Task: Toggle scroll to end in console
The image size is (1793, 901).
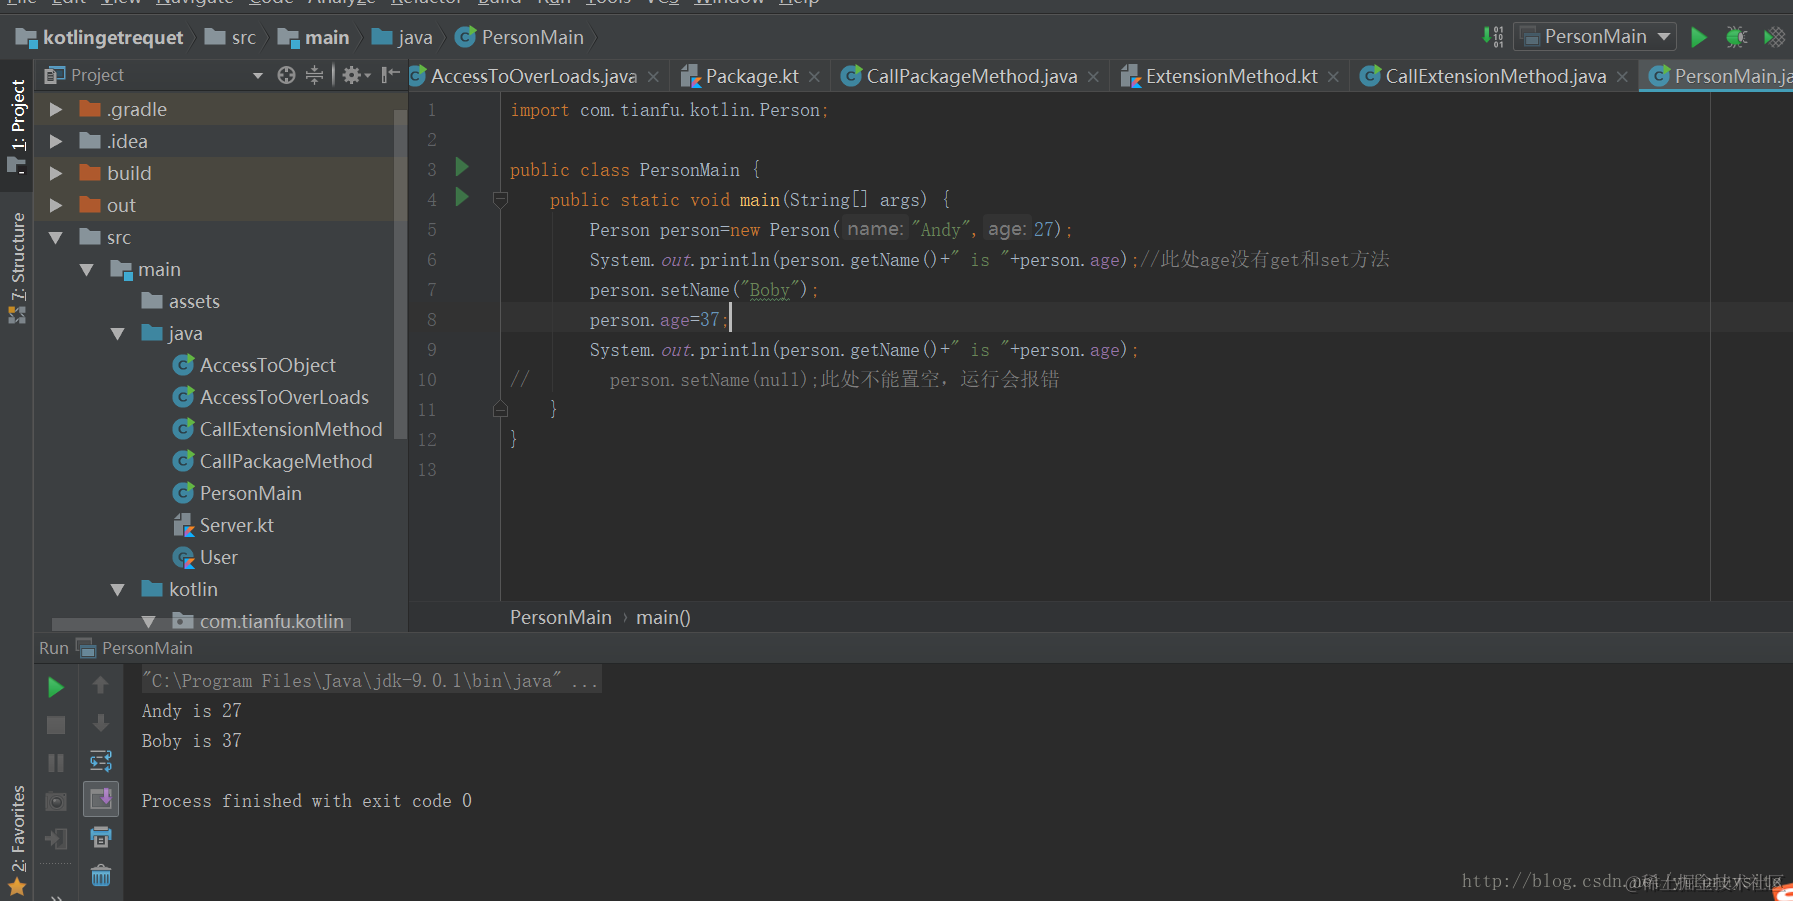Action: click(x=101, y=799)
